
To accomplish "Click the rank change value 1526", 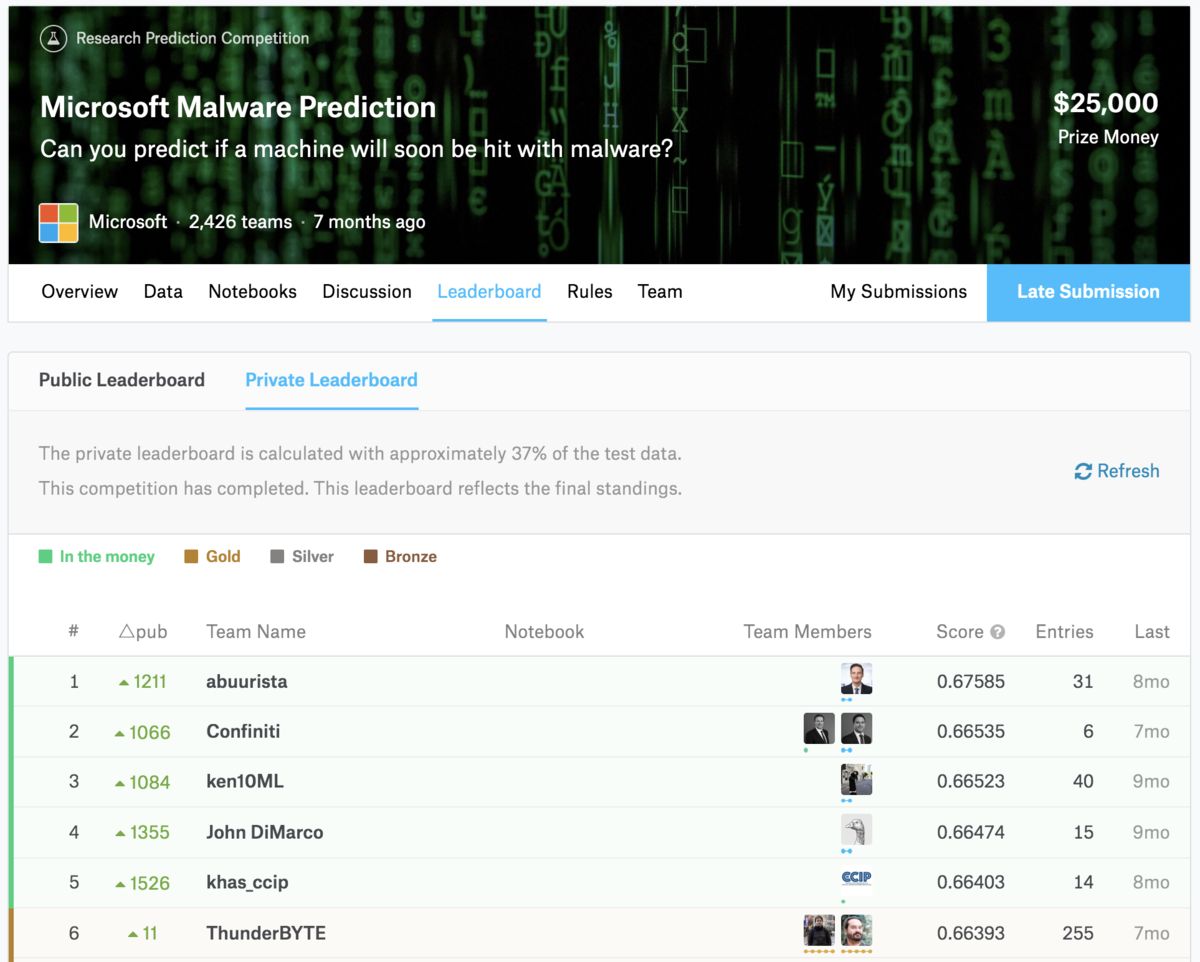I will (150, 883).
